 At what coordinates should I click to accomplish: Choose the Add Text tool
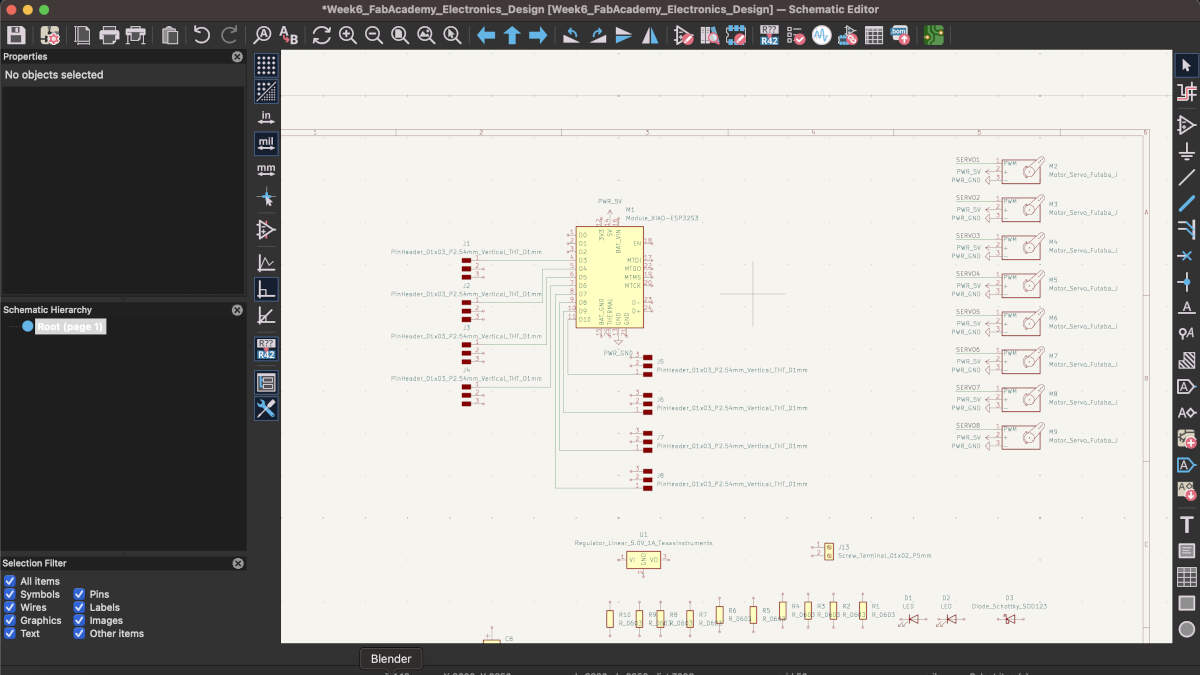(x=1187, y=525)
